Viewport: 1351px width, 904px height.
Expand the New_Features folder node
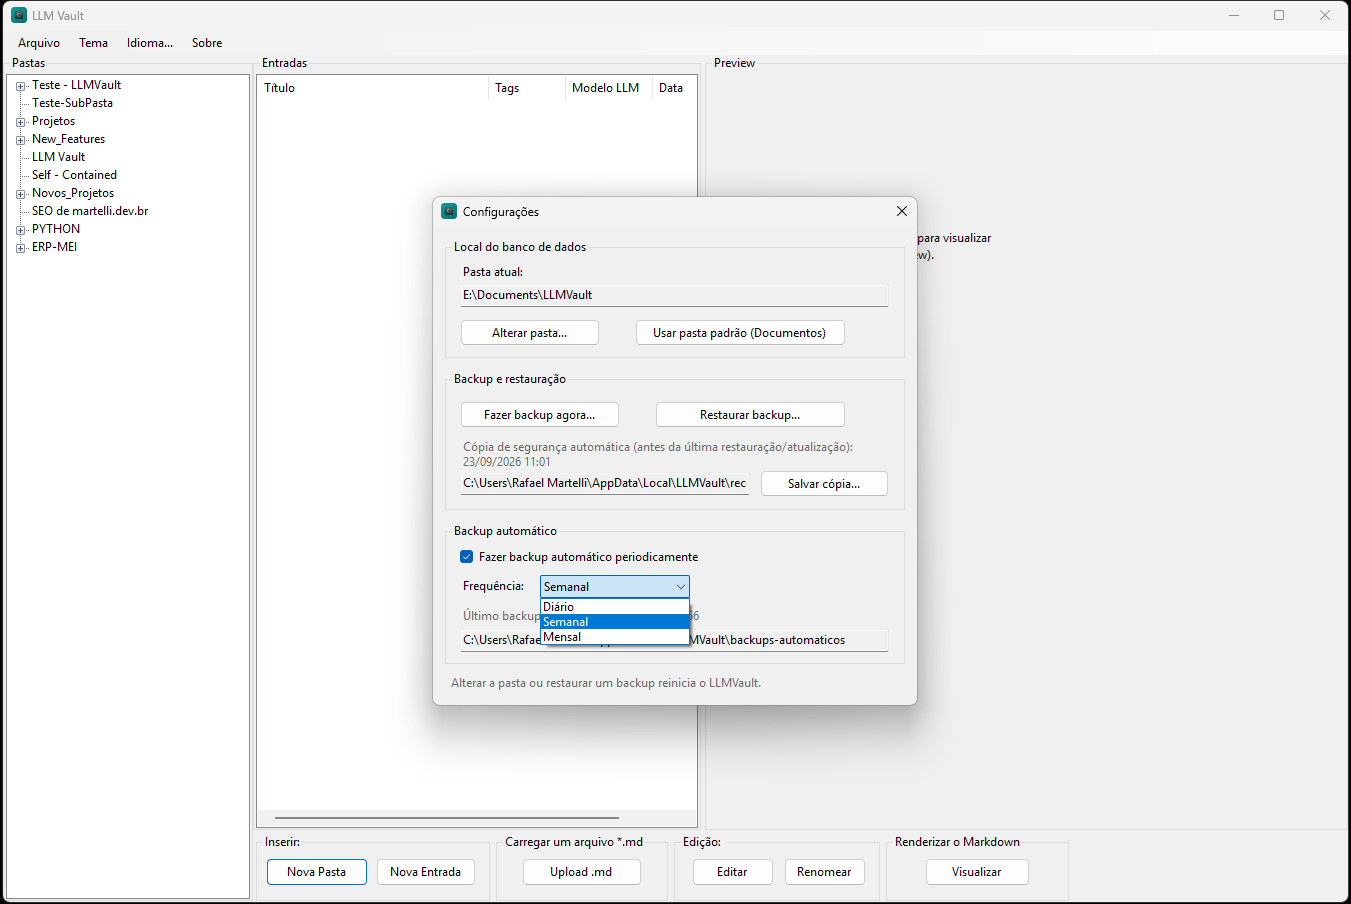click(20, 140)
